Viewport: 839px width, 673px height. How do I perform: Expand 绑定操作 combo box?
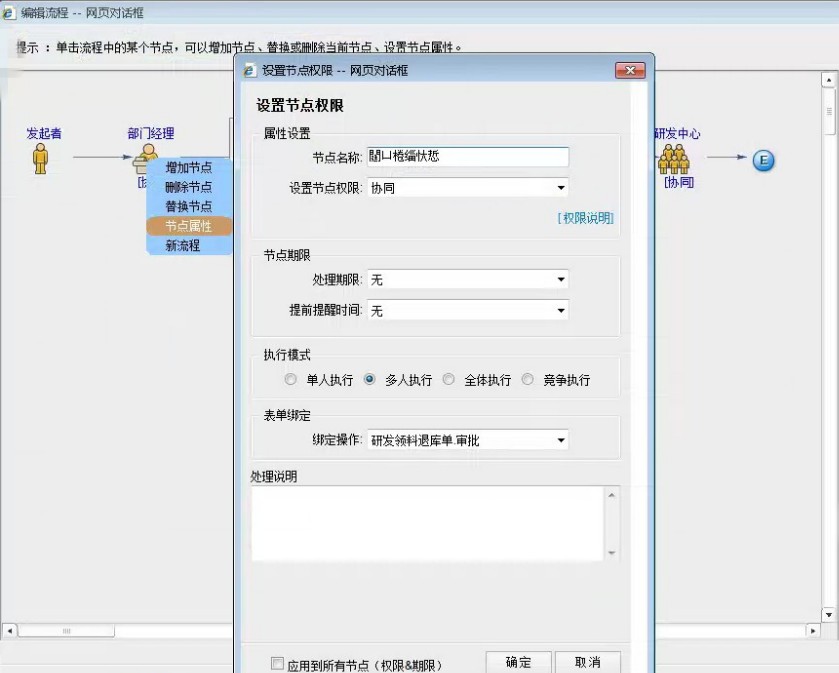click(x=561, y=440)
